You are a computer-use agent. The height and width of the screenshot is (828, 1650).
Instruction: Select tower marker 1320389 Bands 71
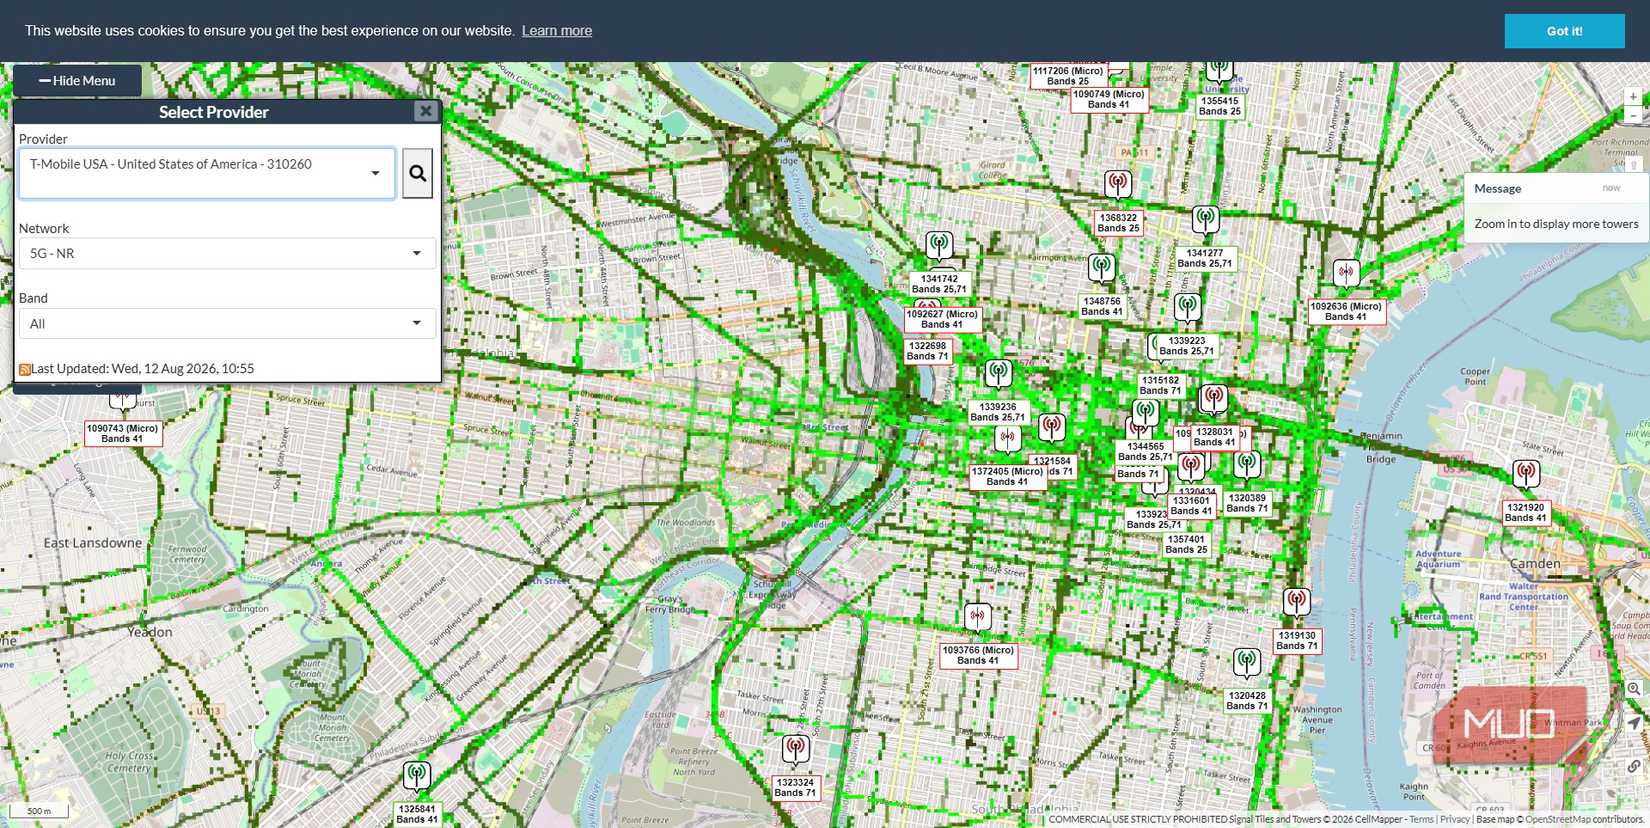pos(1246,464)
